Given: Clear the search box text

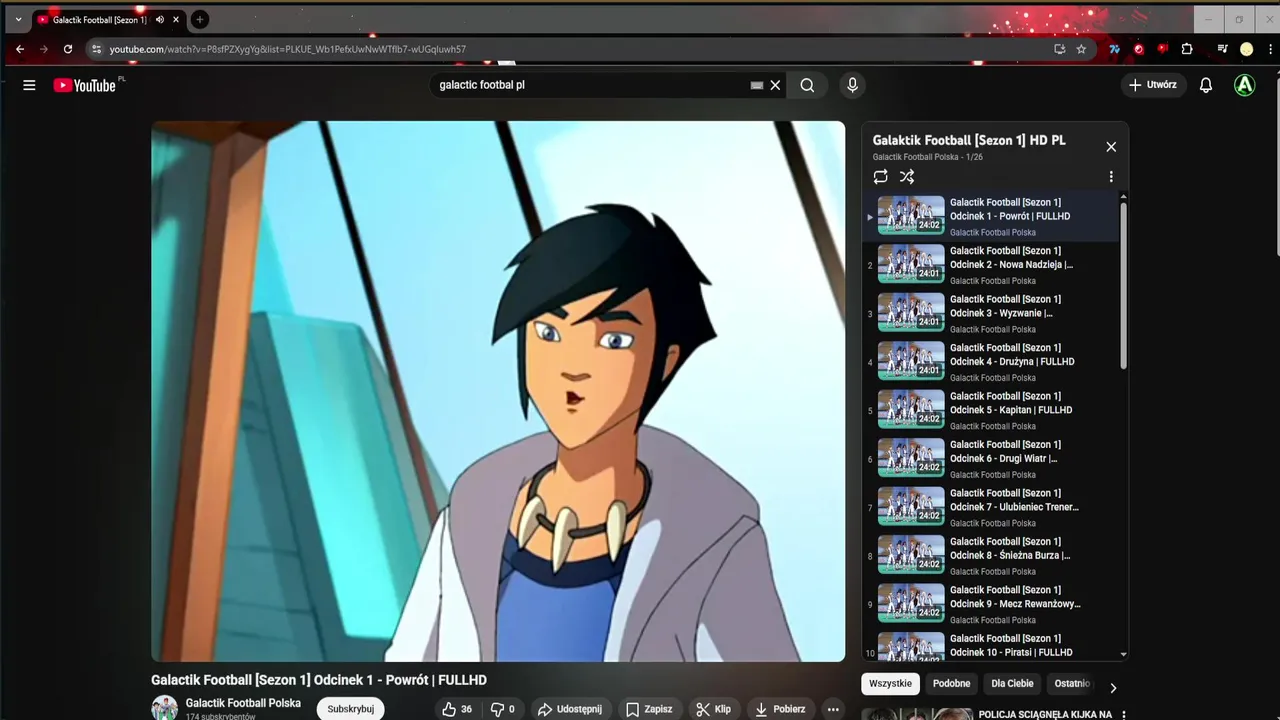Looking at the screenshot, I should 775,85.
